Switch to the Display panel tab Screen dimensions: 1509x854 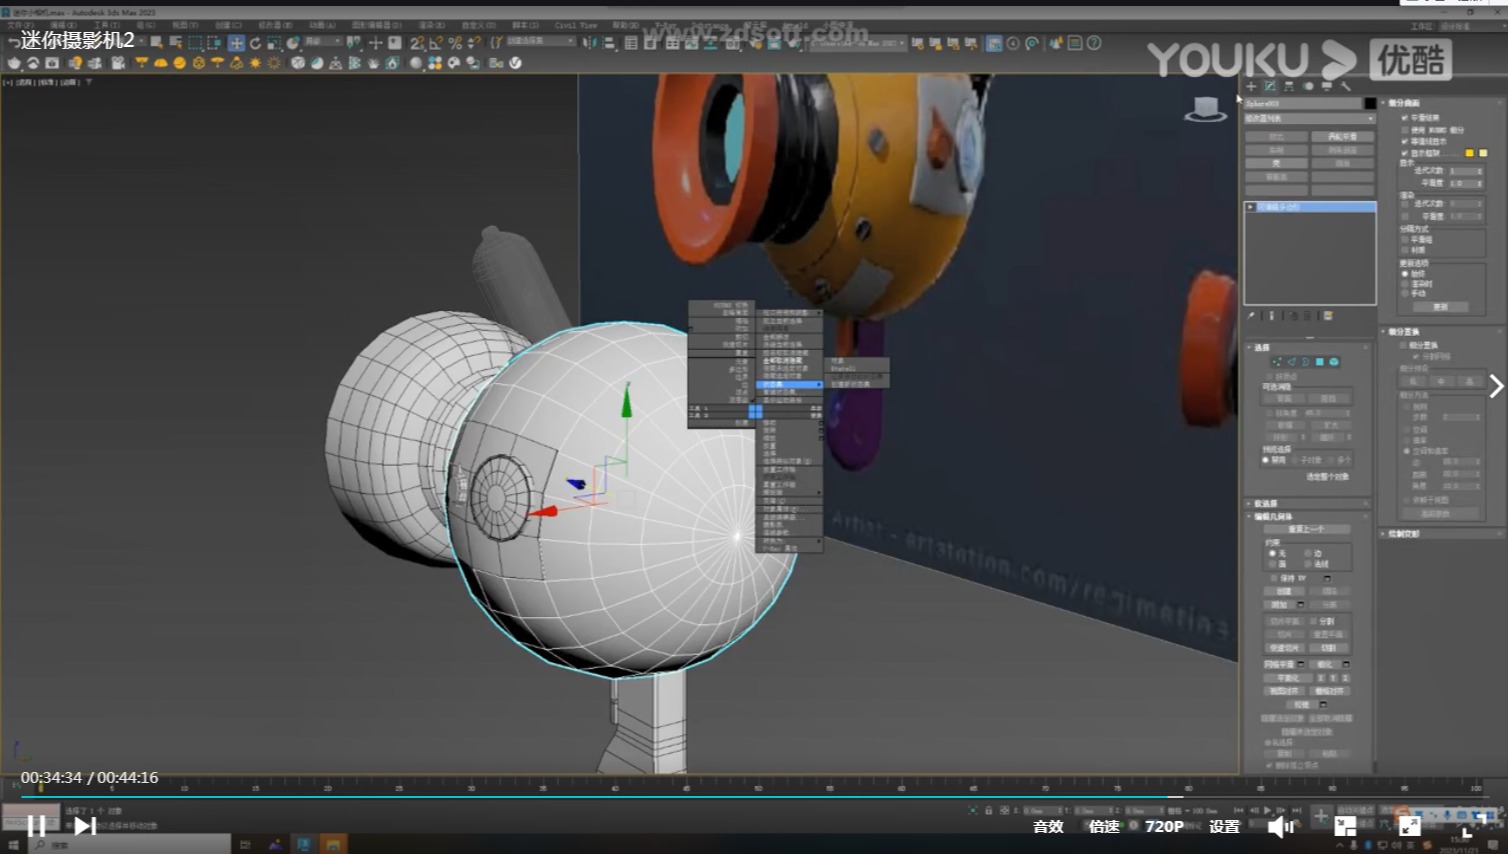click(x=1327, y=86)
